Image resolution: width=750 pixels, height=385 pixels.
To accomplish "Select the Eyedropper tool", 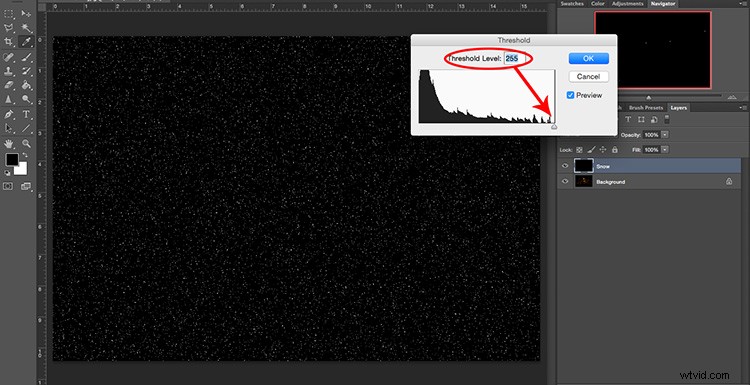I will tap(26, 41).
